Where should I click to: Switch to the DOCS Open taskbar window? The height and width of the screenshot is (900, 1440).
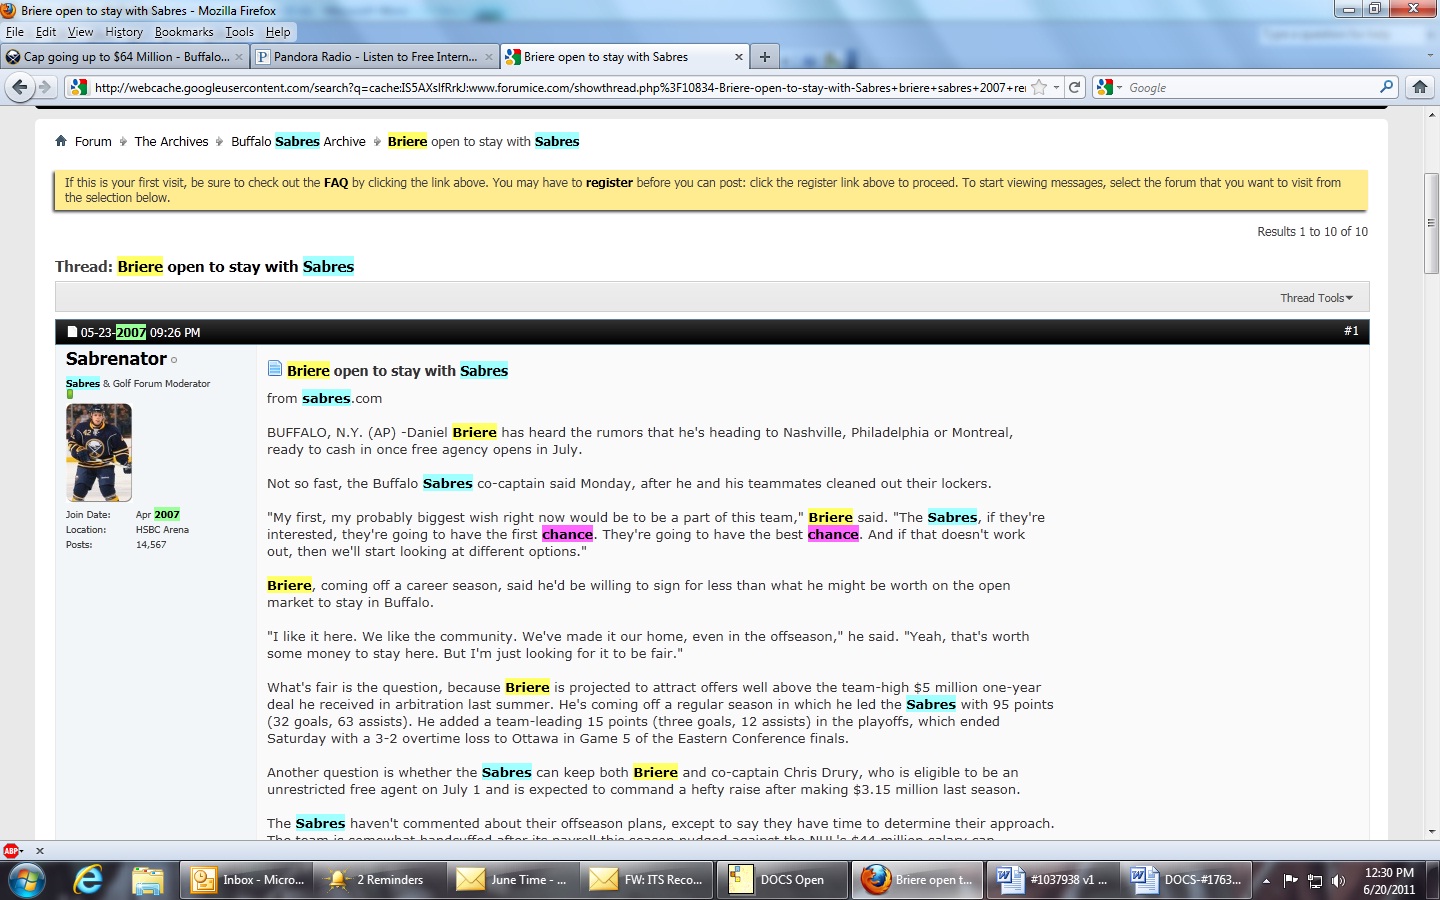point(782,880)
